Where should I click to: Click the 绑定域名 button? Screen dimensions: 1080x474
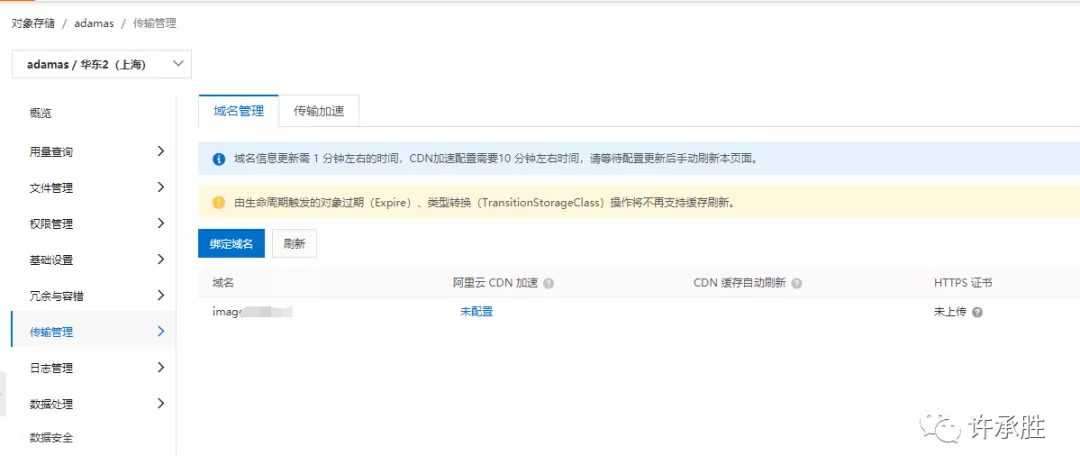click(x=231, y=244)
